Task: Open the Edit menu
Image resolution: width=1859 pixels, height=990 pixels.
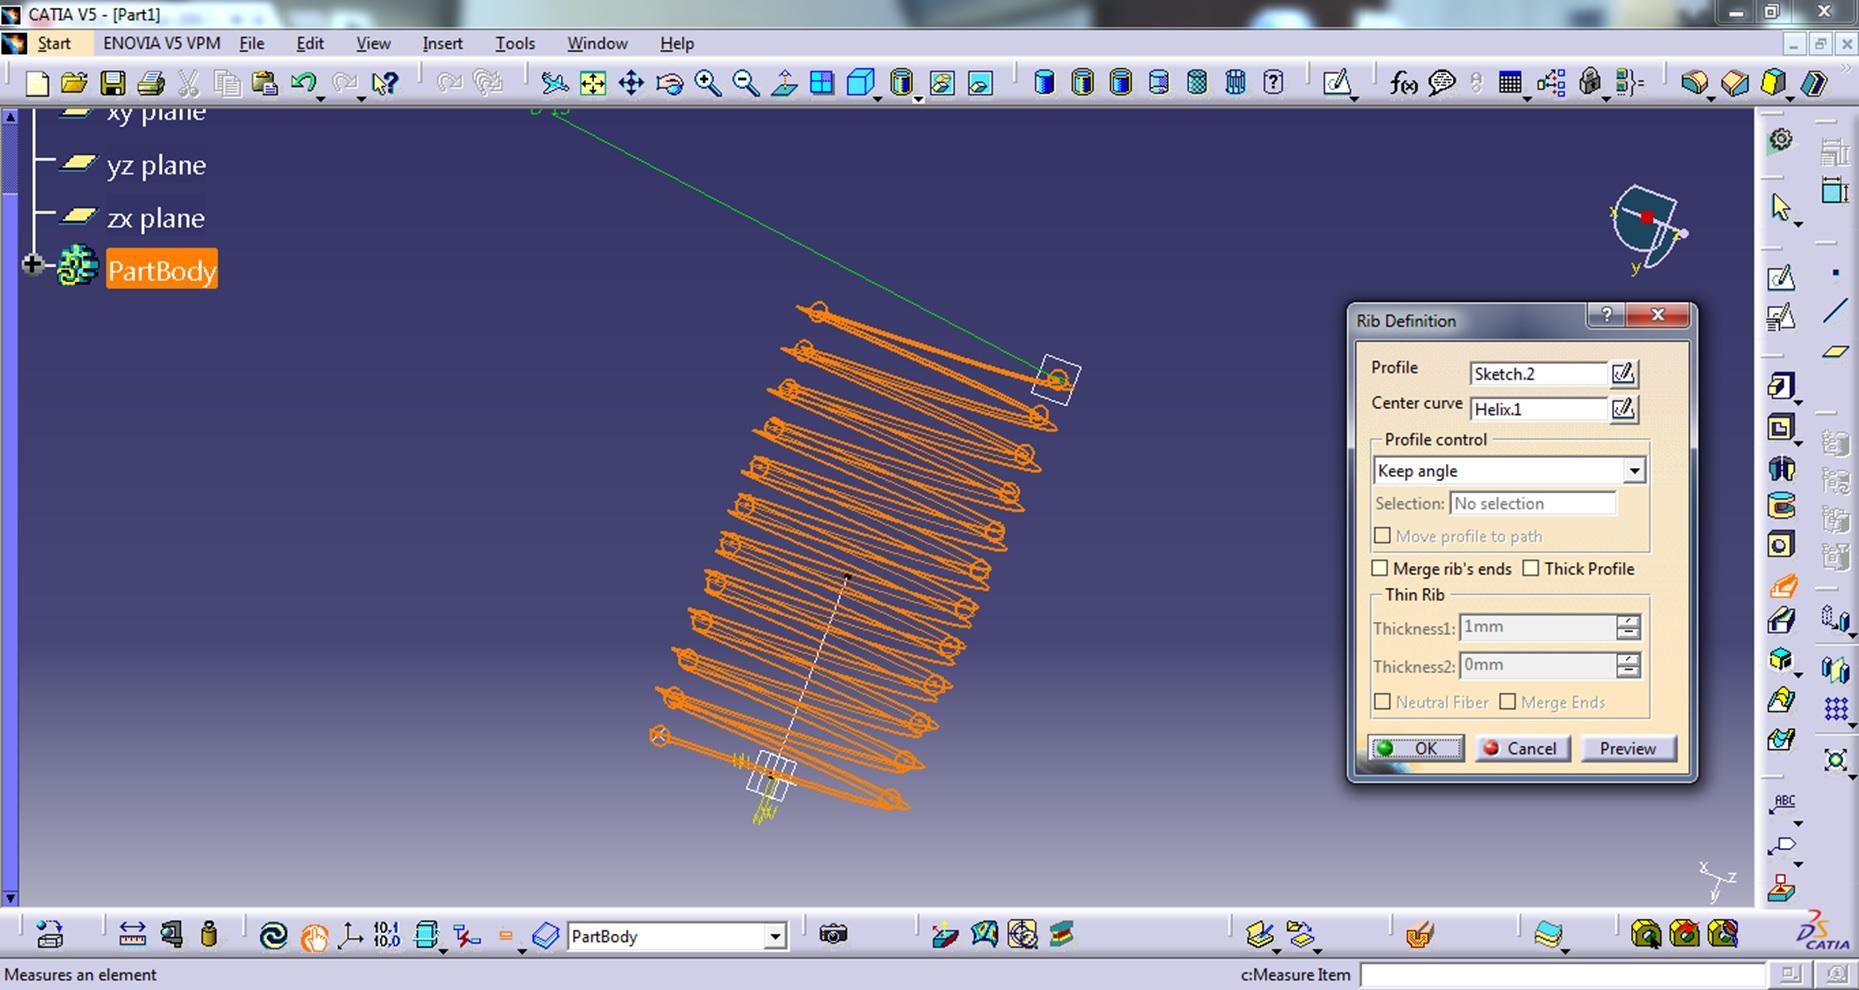Action: (x=310, y=43)
